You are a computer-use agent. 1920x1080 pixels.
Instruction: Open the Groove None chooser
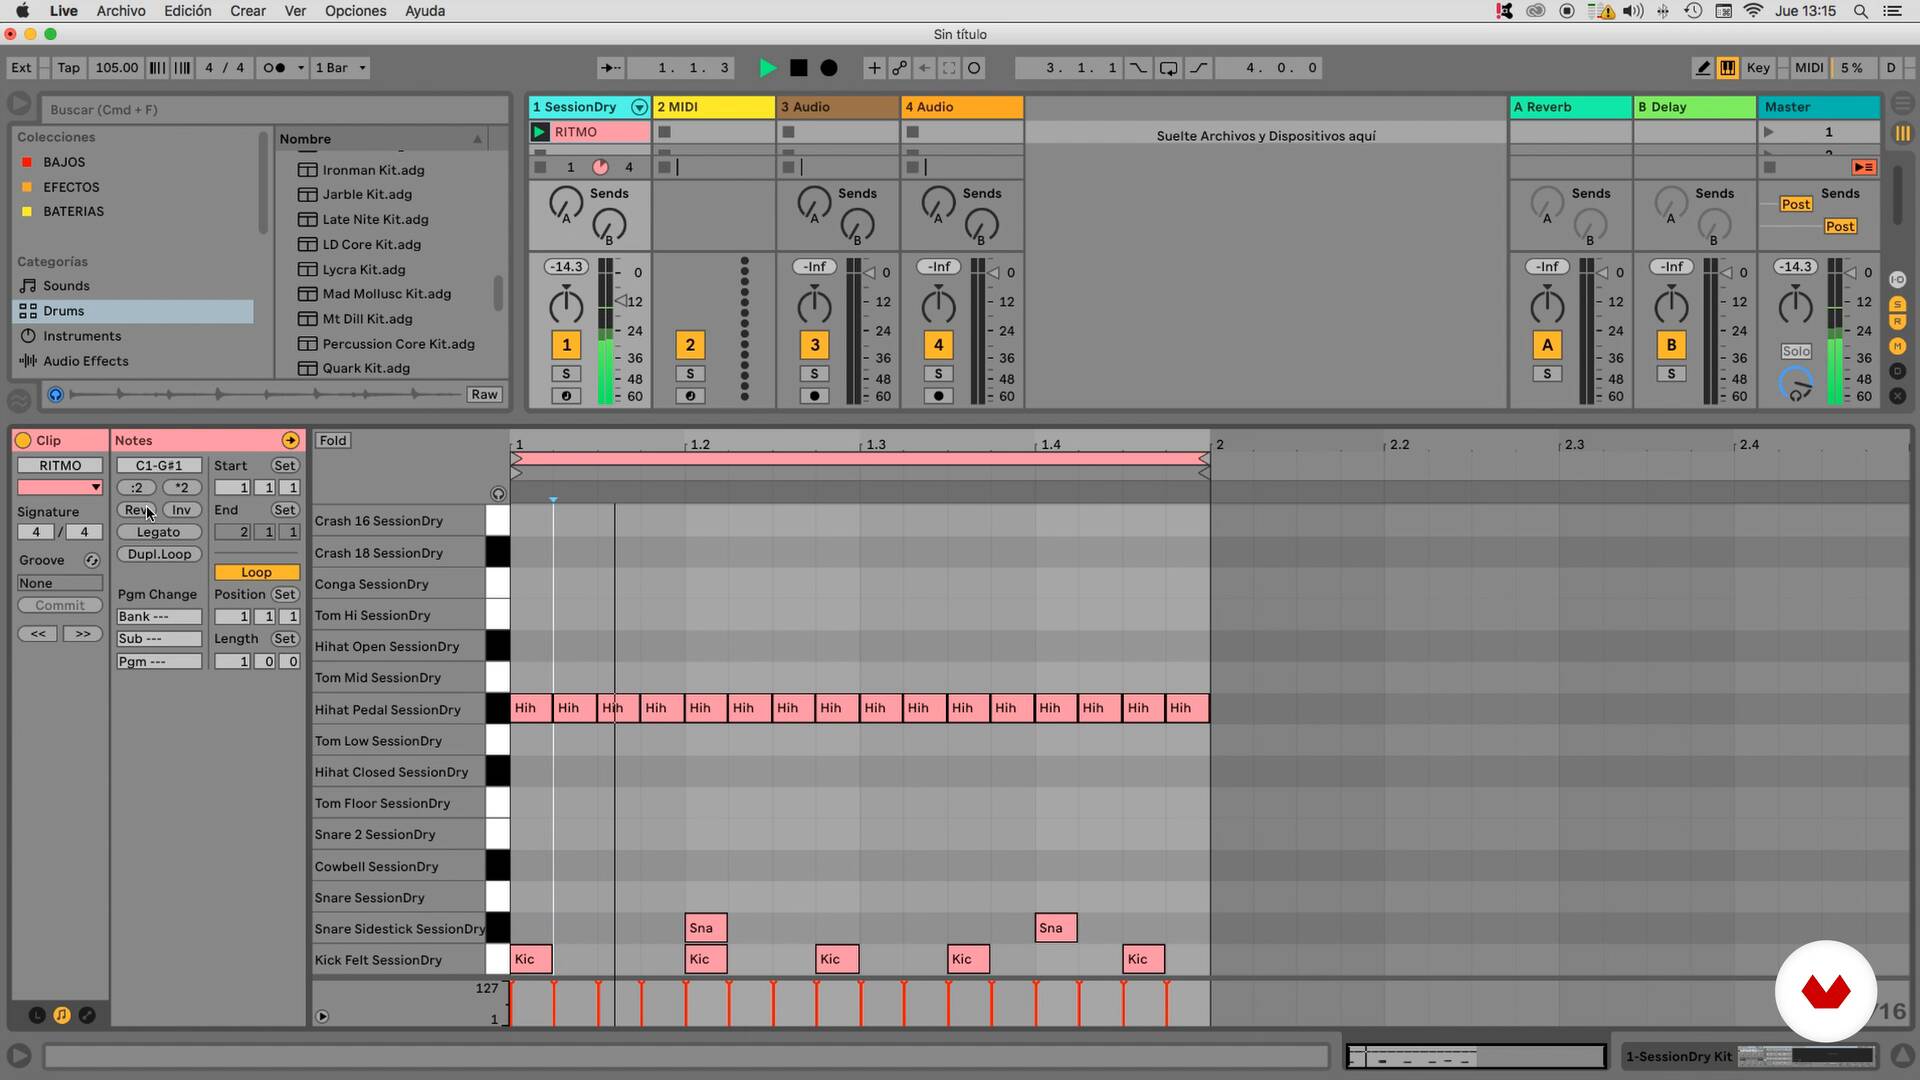(60, 583)
